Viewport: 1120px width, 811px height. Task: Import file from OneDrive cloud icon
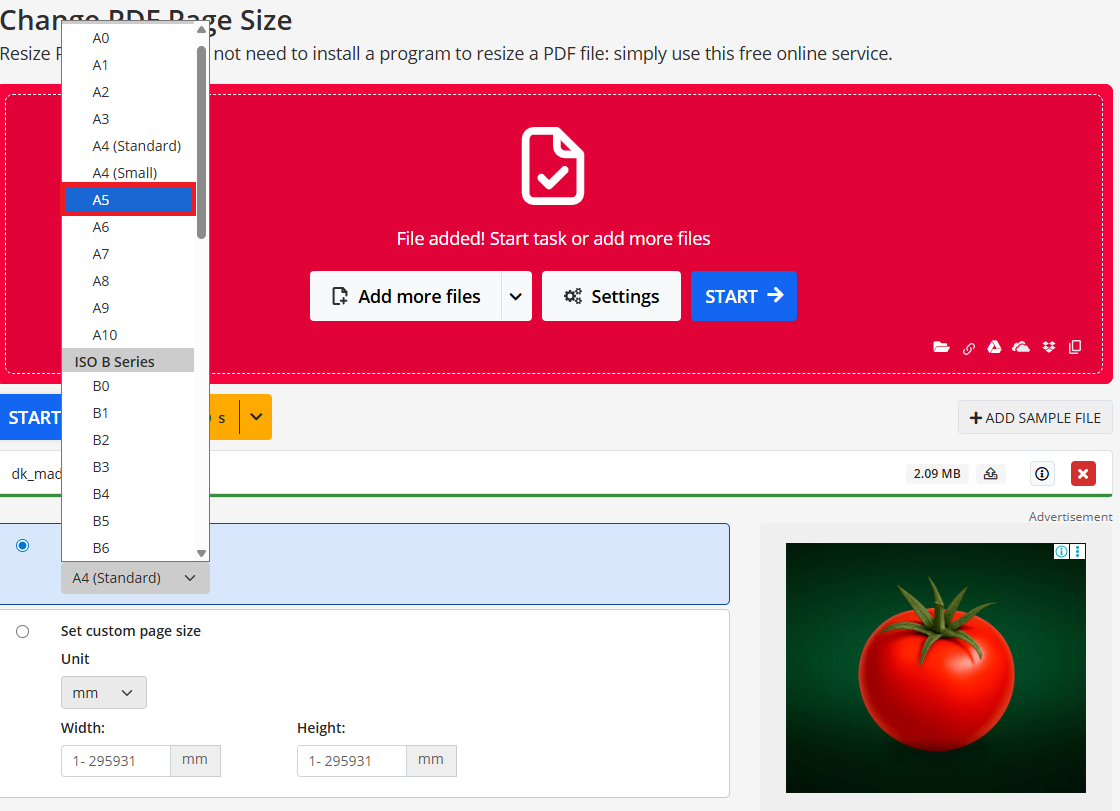1021,347
